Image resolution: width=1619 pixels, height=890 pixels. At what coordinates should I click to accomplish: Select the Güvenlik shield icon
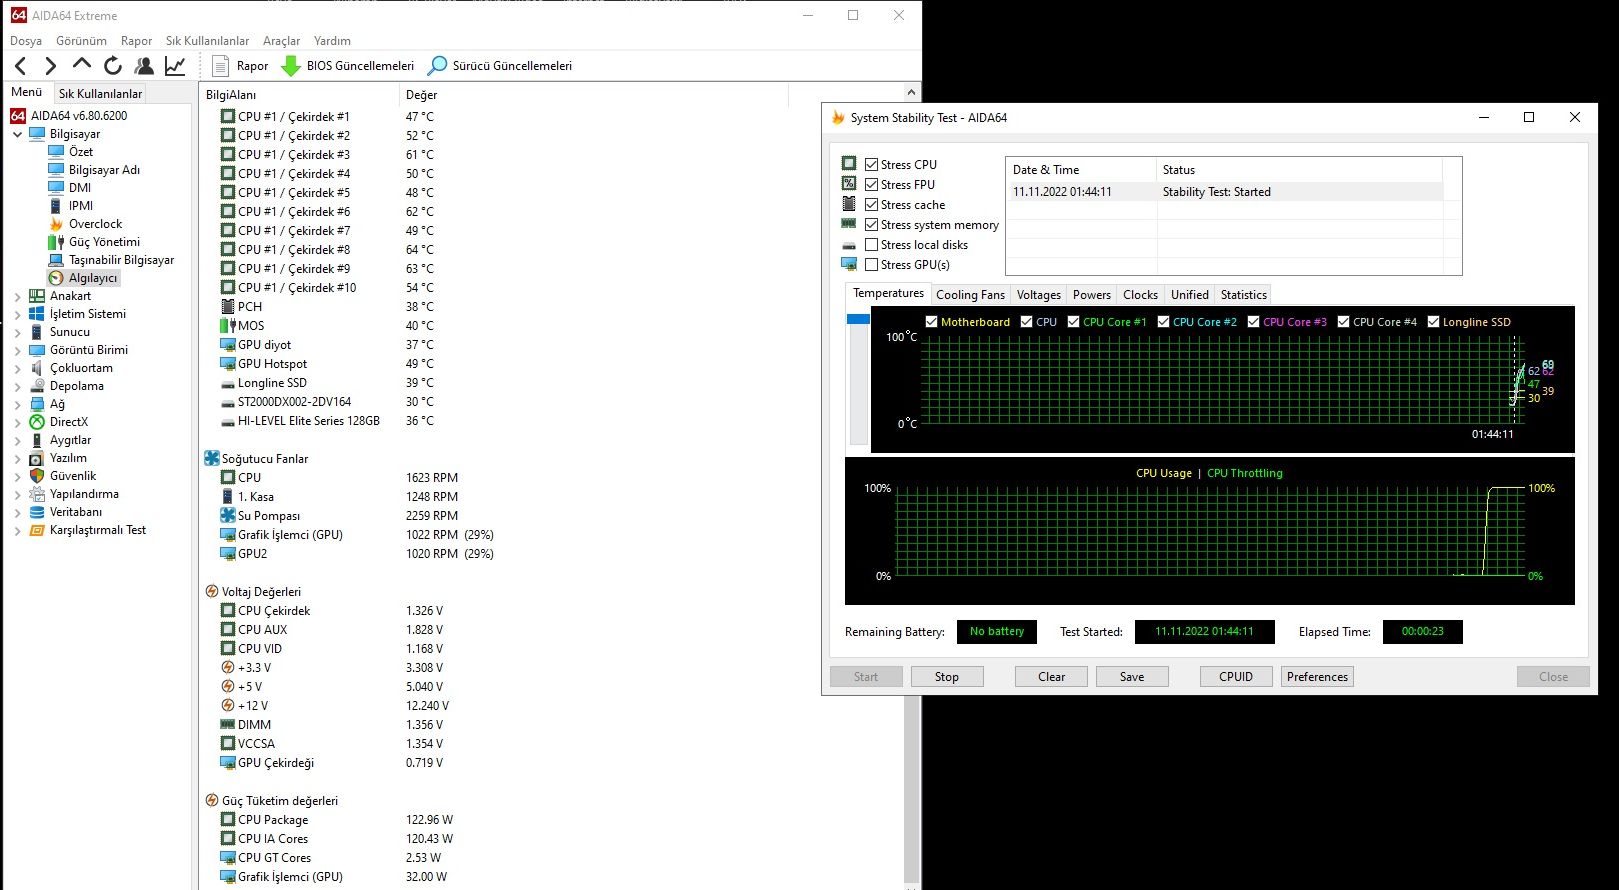tap(37, 476)
